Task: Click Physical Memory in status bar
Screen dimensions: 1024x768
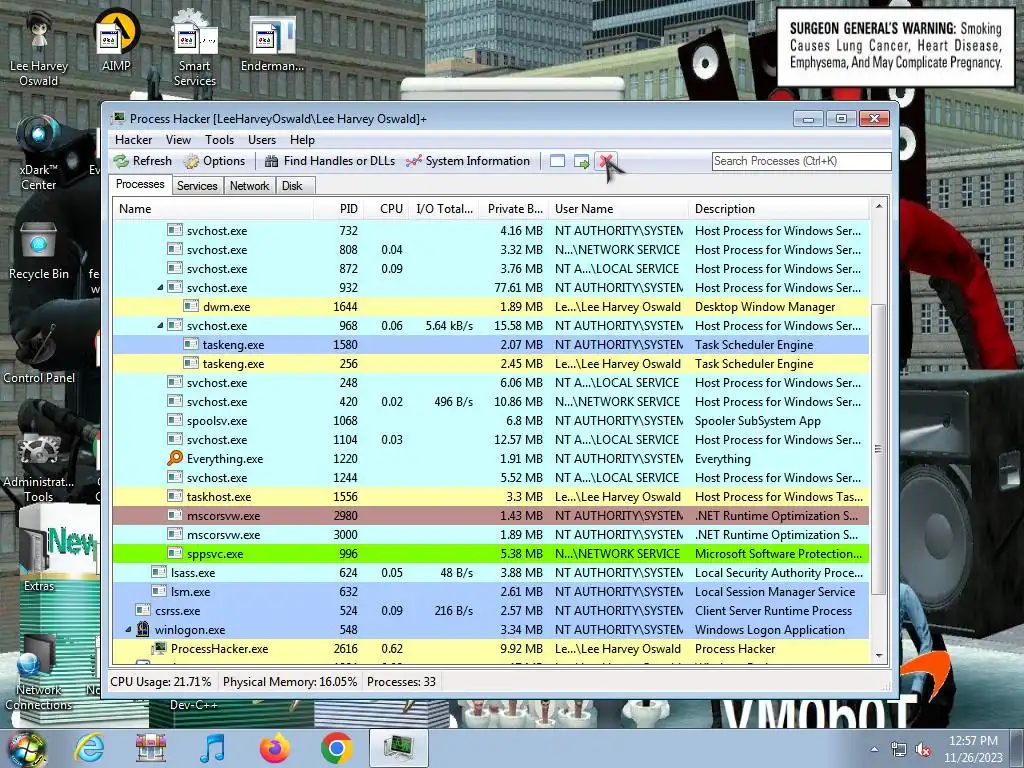Action: tap(290, 682)
